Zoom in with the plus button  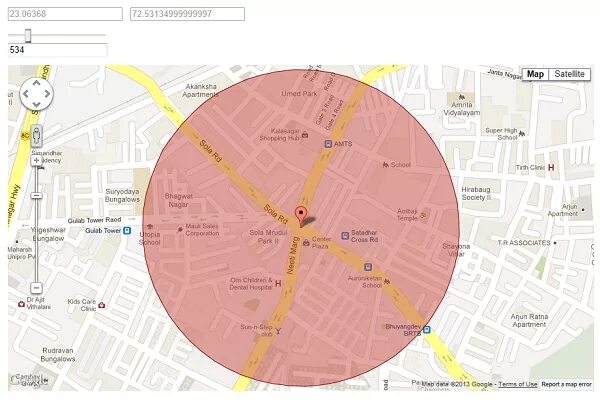(36, 160)
